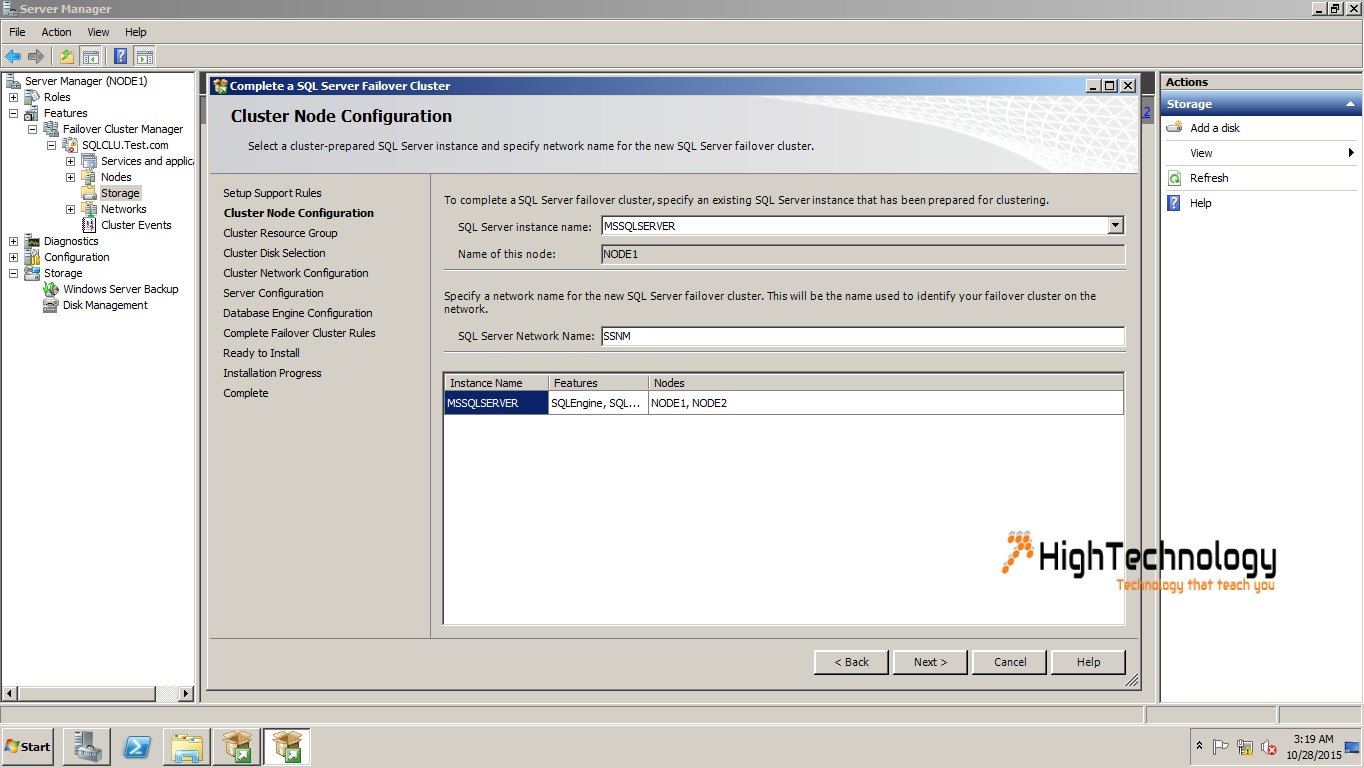Expand the Networks tree node
Screen dimensions: 1364x768
70,209
